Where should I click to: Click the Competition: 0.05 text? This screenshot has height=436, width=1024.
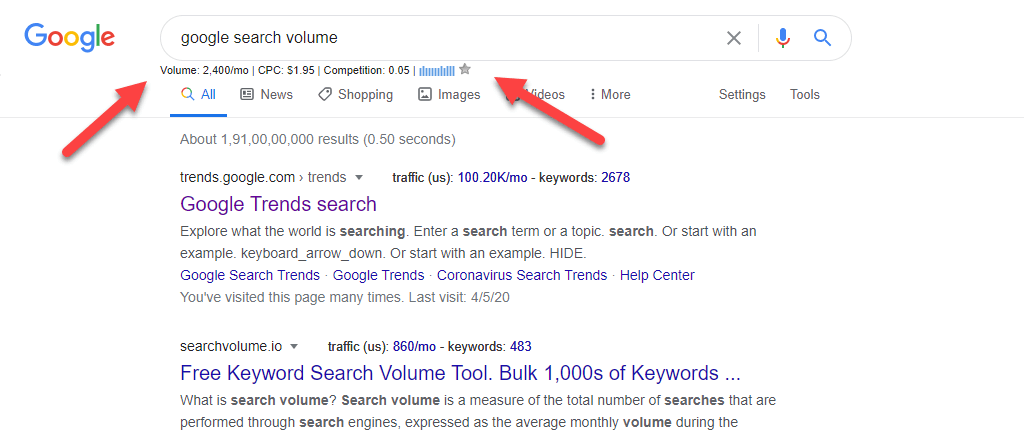[366, 70]
